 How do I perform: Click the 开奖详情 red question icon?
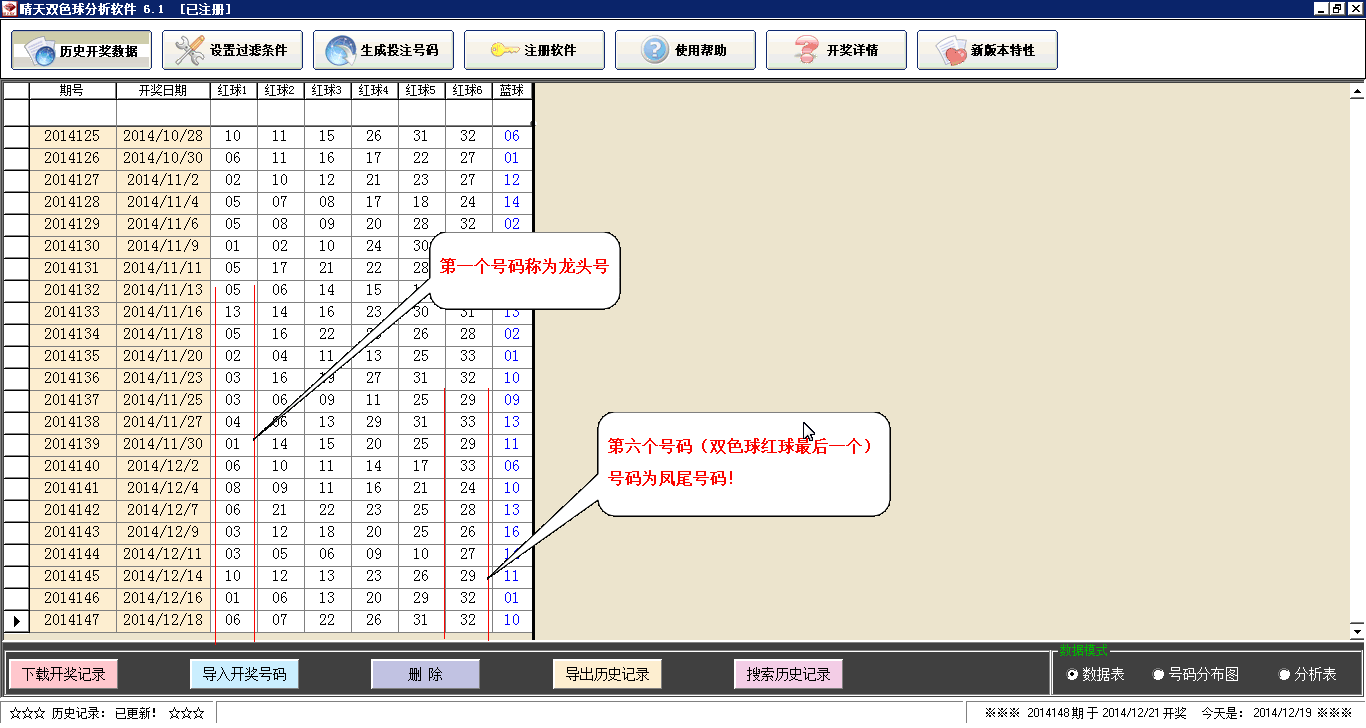(806, 50)
